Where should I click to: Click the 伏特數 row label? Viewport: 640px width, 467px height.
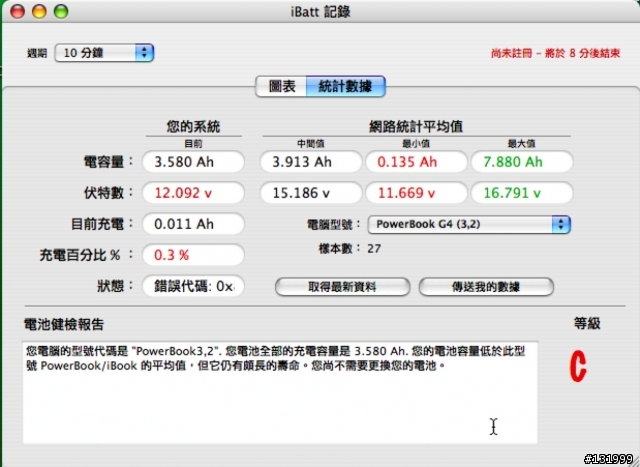[108, 193]
